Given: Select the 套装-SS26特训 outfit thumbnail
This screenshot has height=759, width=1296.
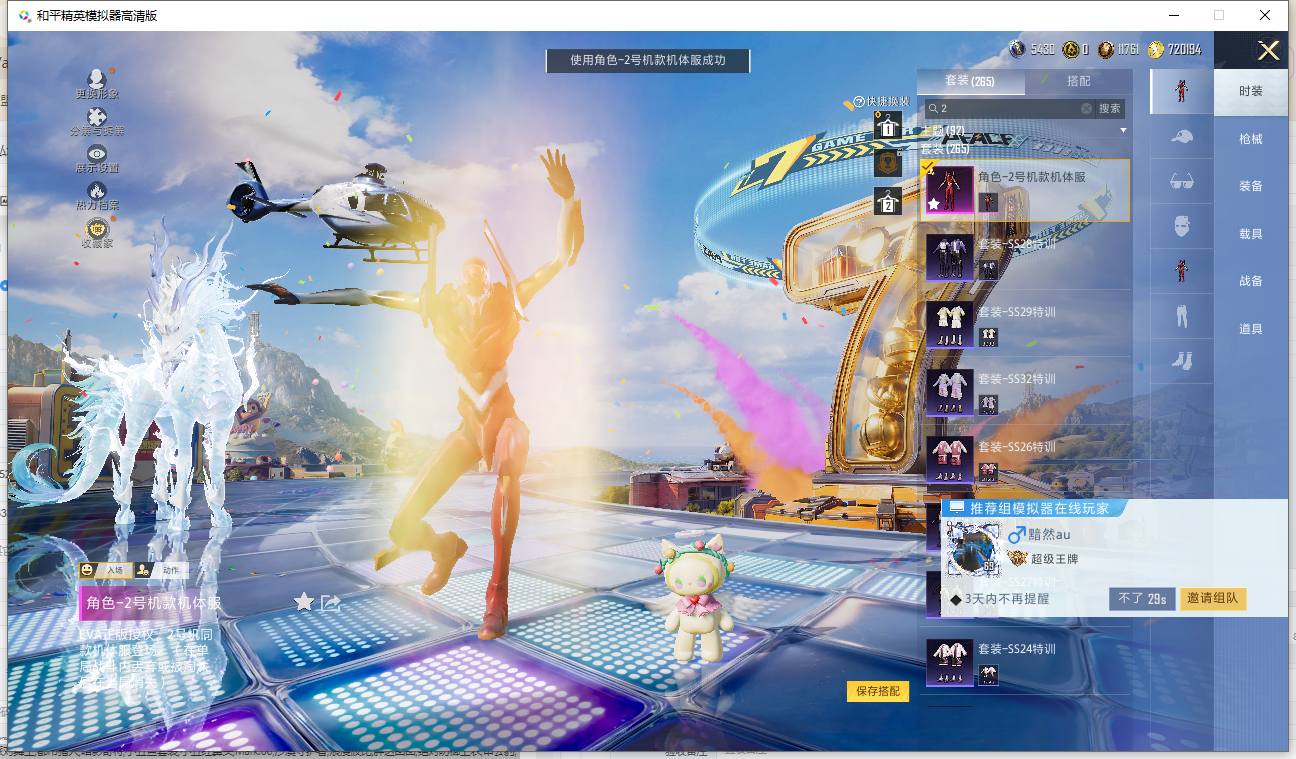Looking at the screenshot, I should 949,459.
